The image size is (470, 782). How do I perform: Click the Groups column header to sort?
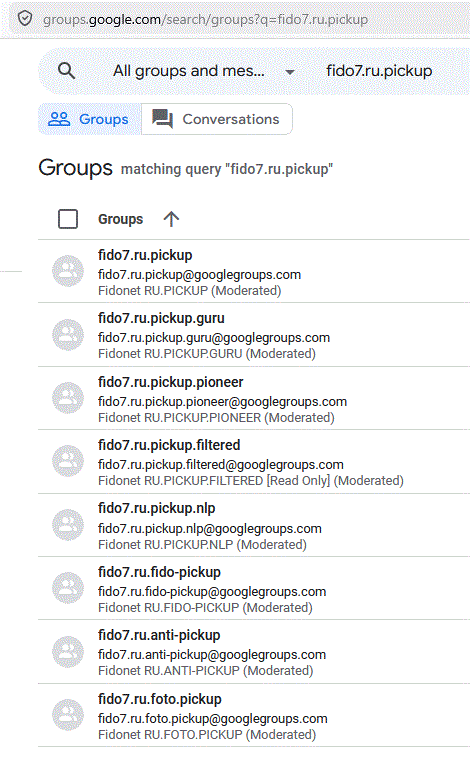click(120, 219)
